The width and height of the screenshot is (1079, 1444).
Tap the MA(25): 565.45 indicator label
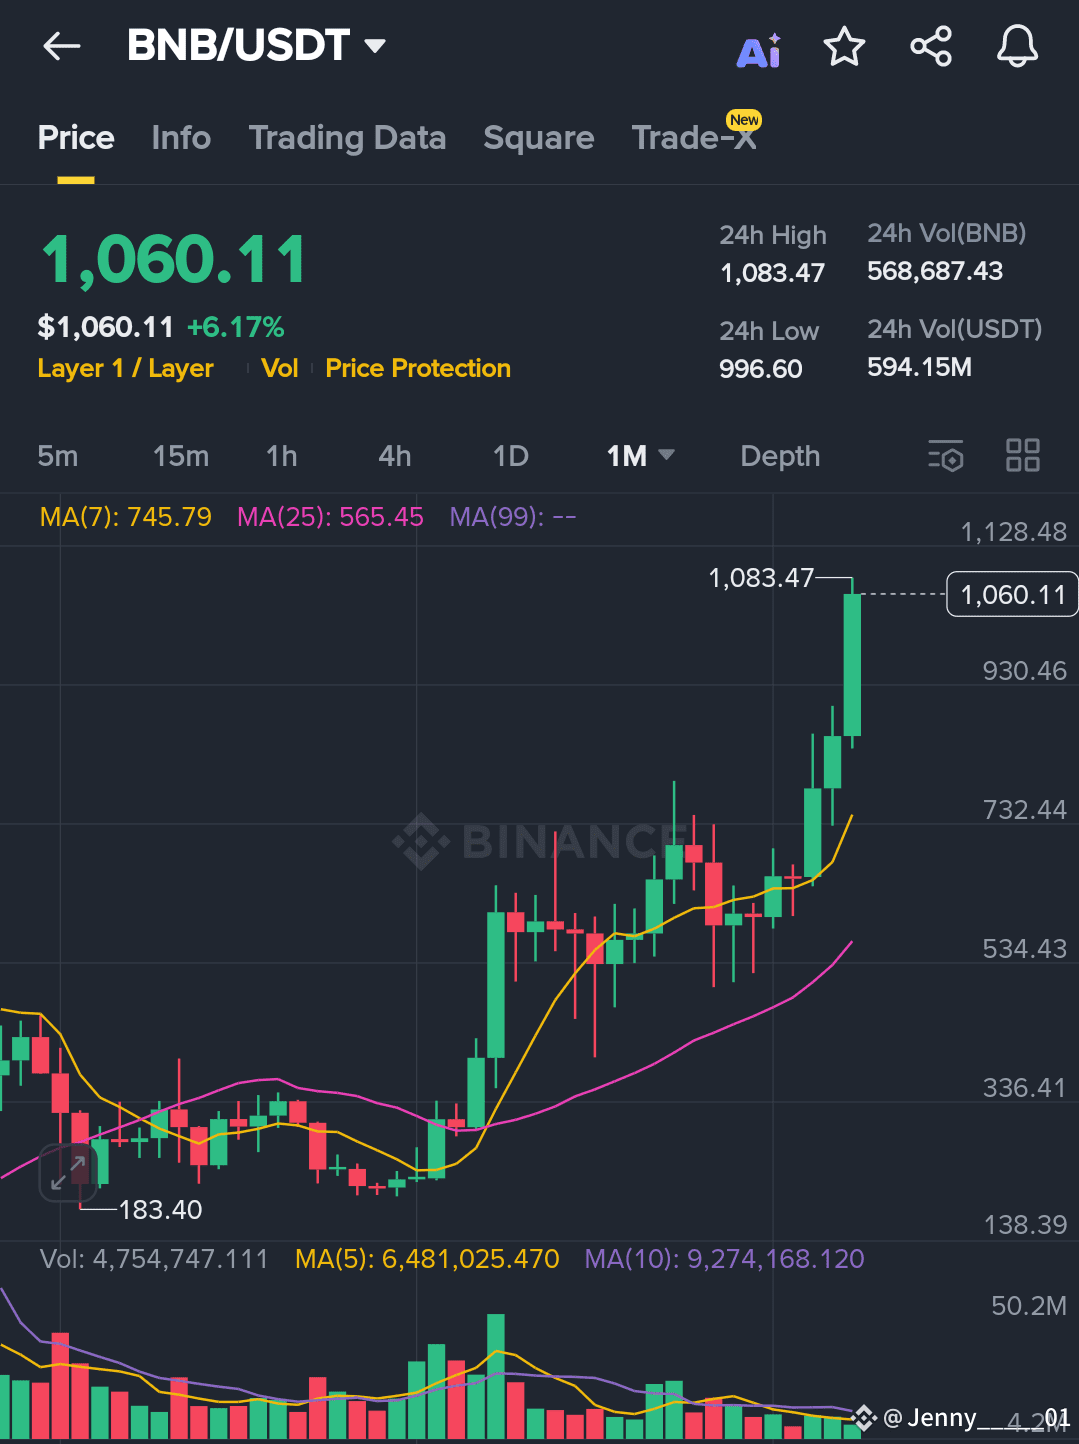(330, 517)
